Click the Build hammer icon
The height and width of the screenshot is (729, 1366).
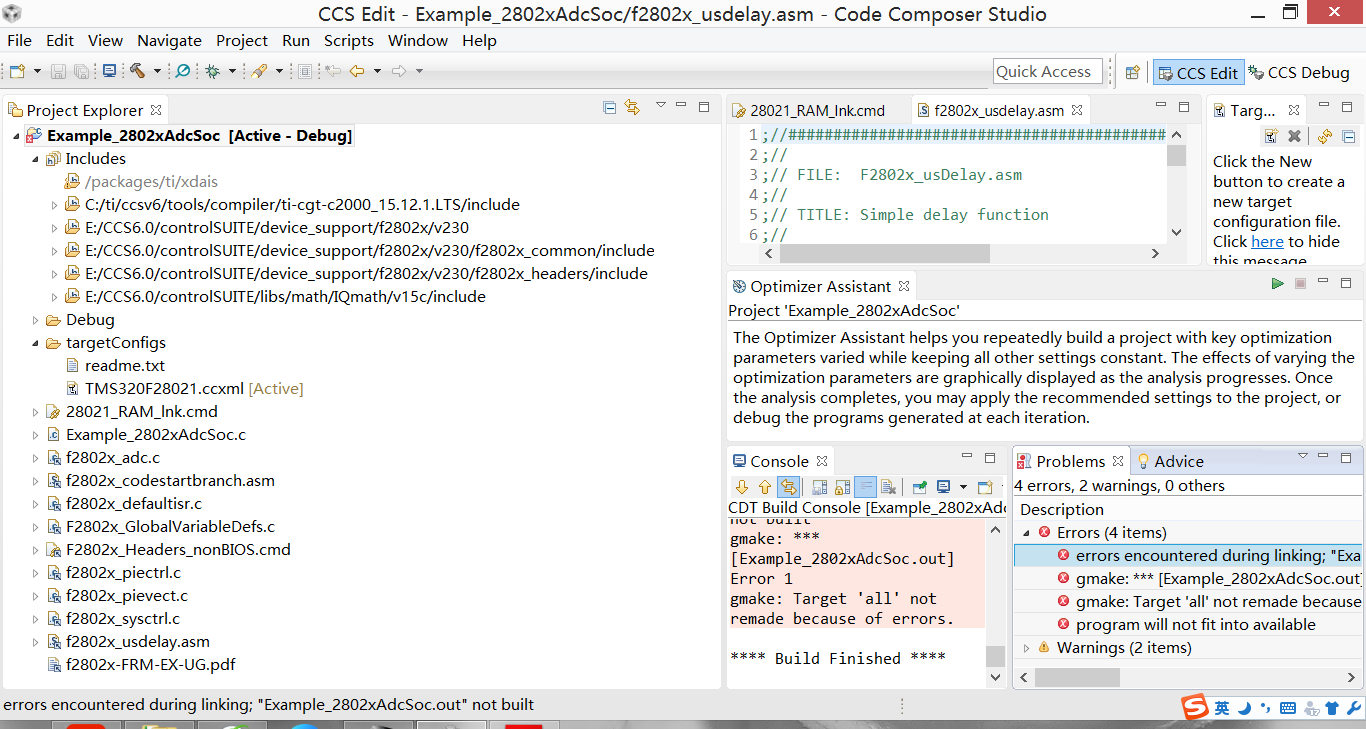pos(137,71)
